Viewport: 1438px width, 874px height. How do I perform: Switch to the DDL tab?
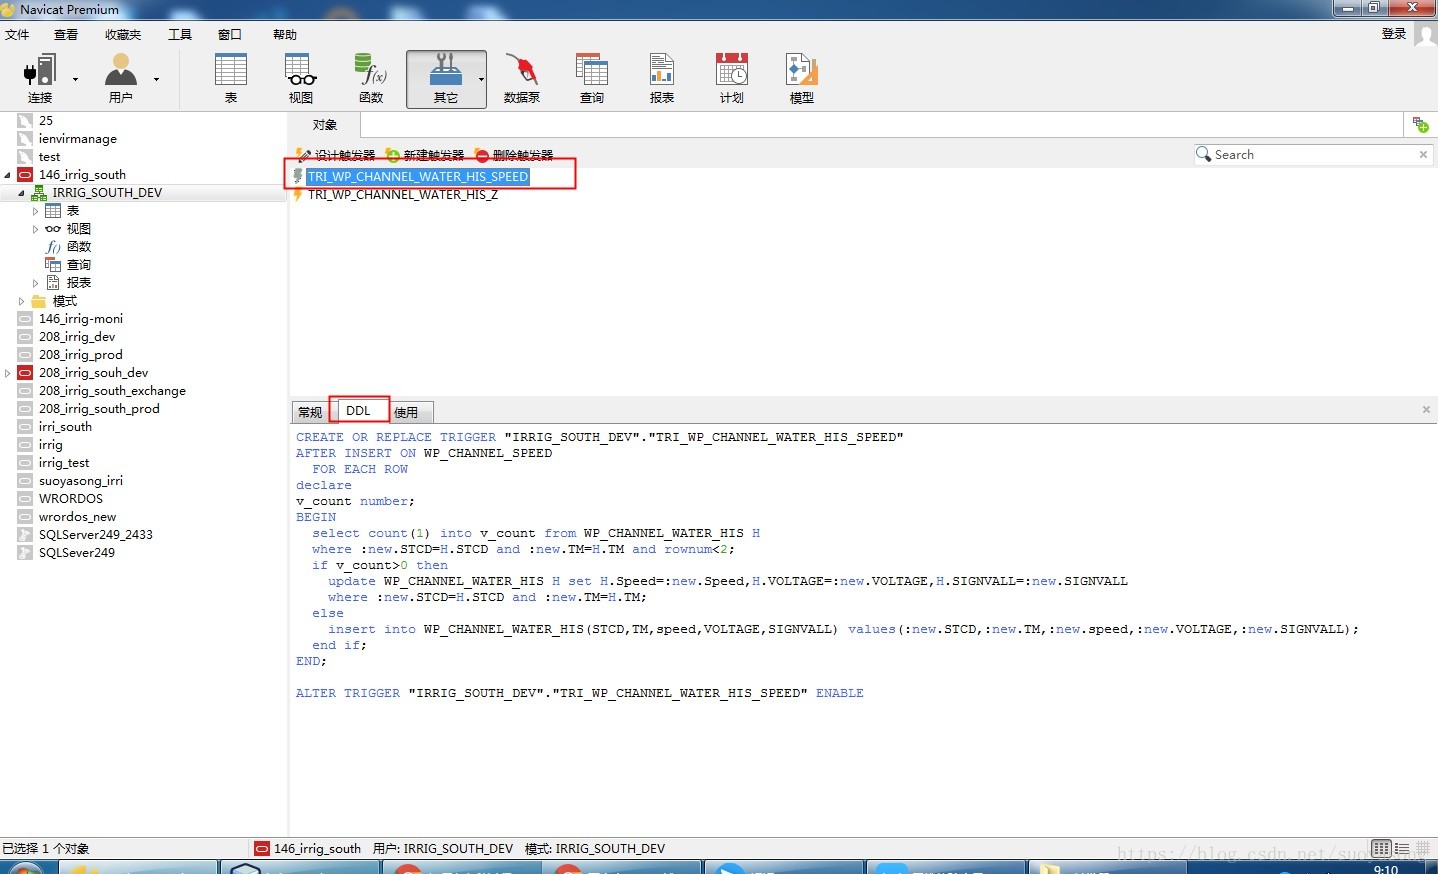[358, 411]
